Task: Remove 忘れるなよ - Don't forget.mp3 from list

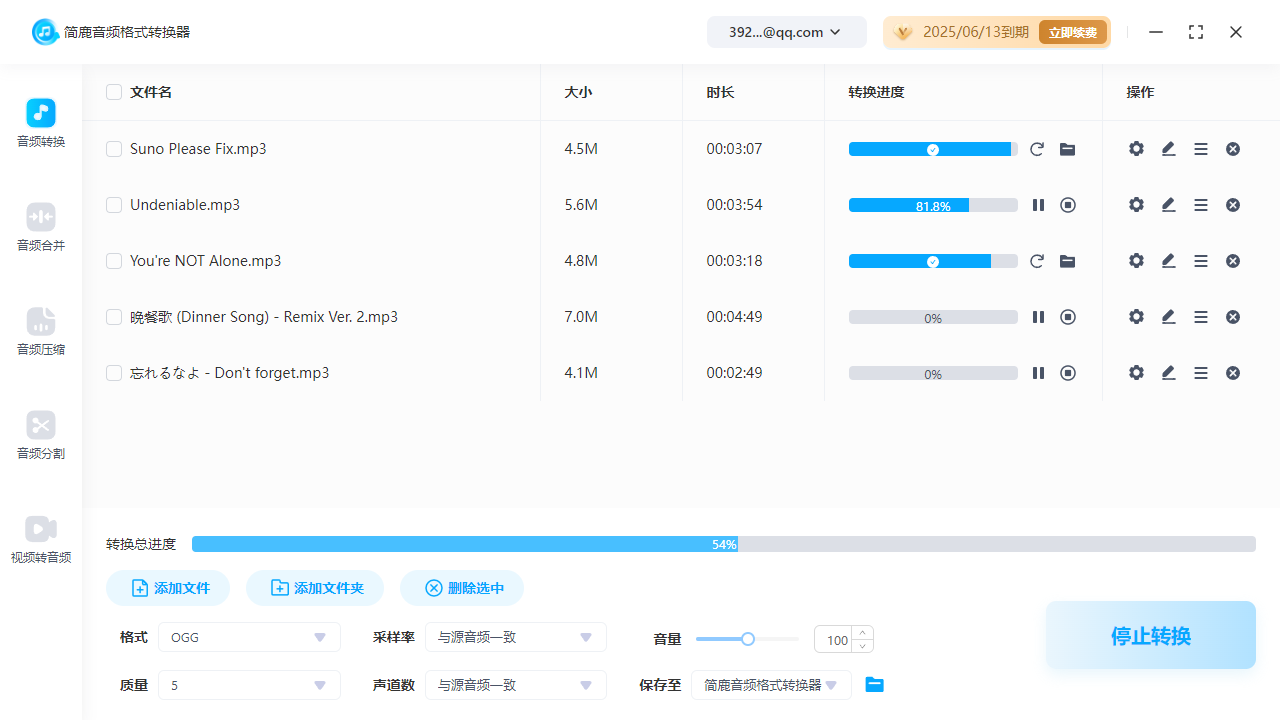Action: tap(1233, 373)
